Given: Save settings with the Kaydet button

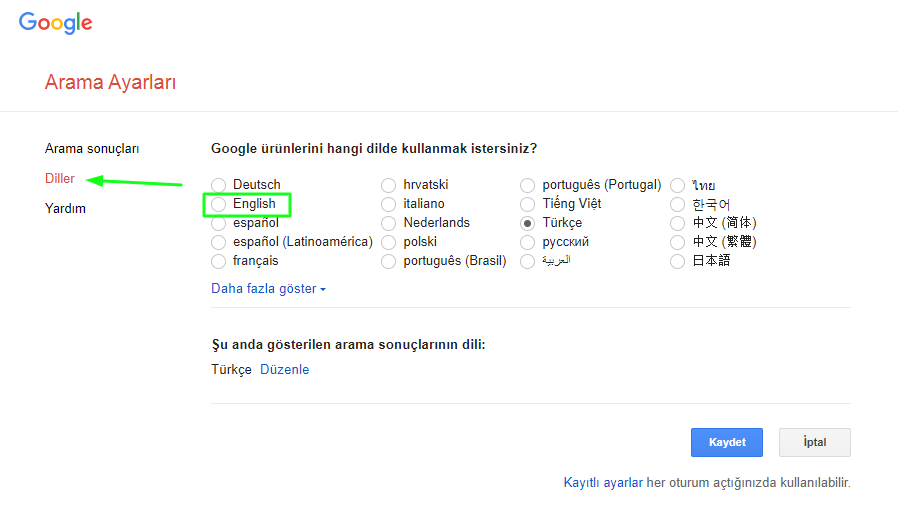Looking at the screenshot, I should coord(727,443).
